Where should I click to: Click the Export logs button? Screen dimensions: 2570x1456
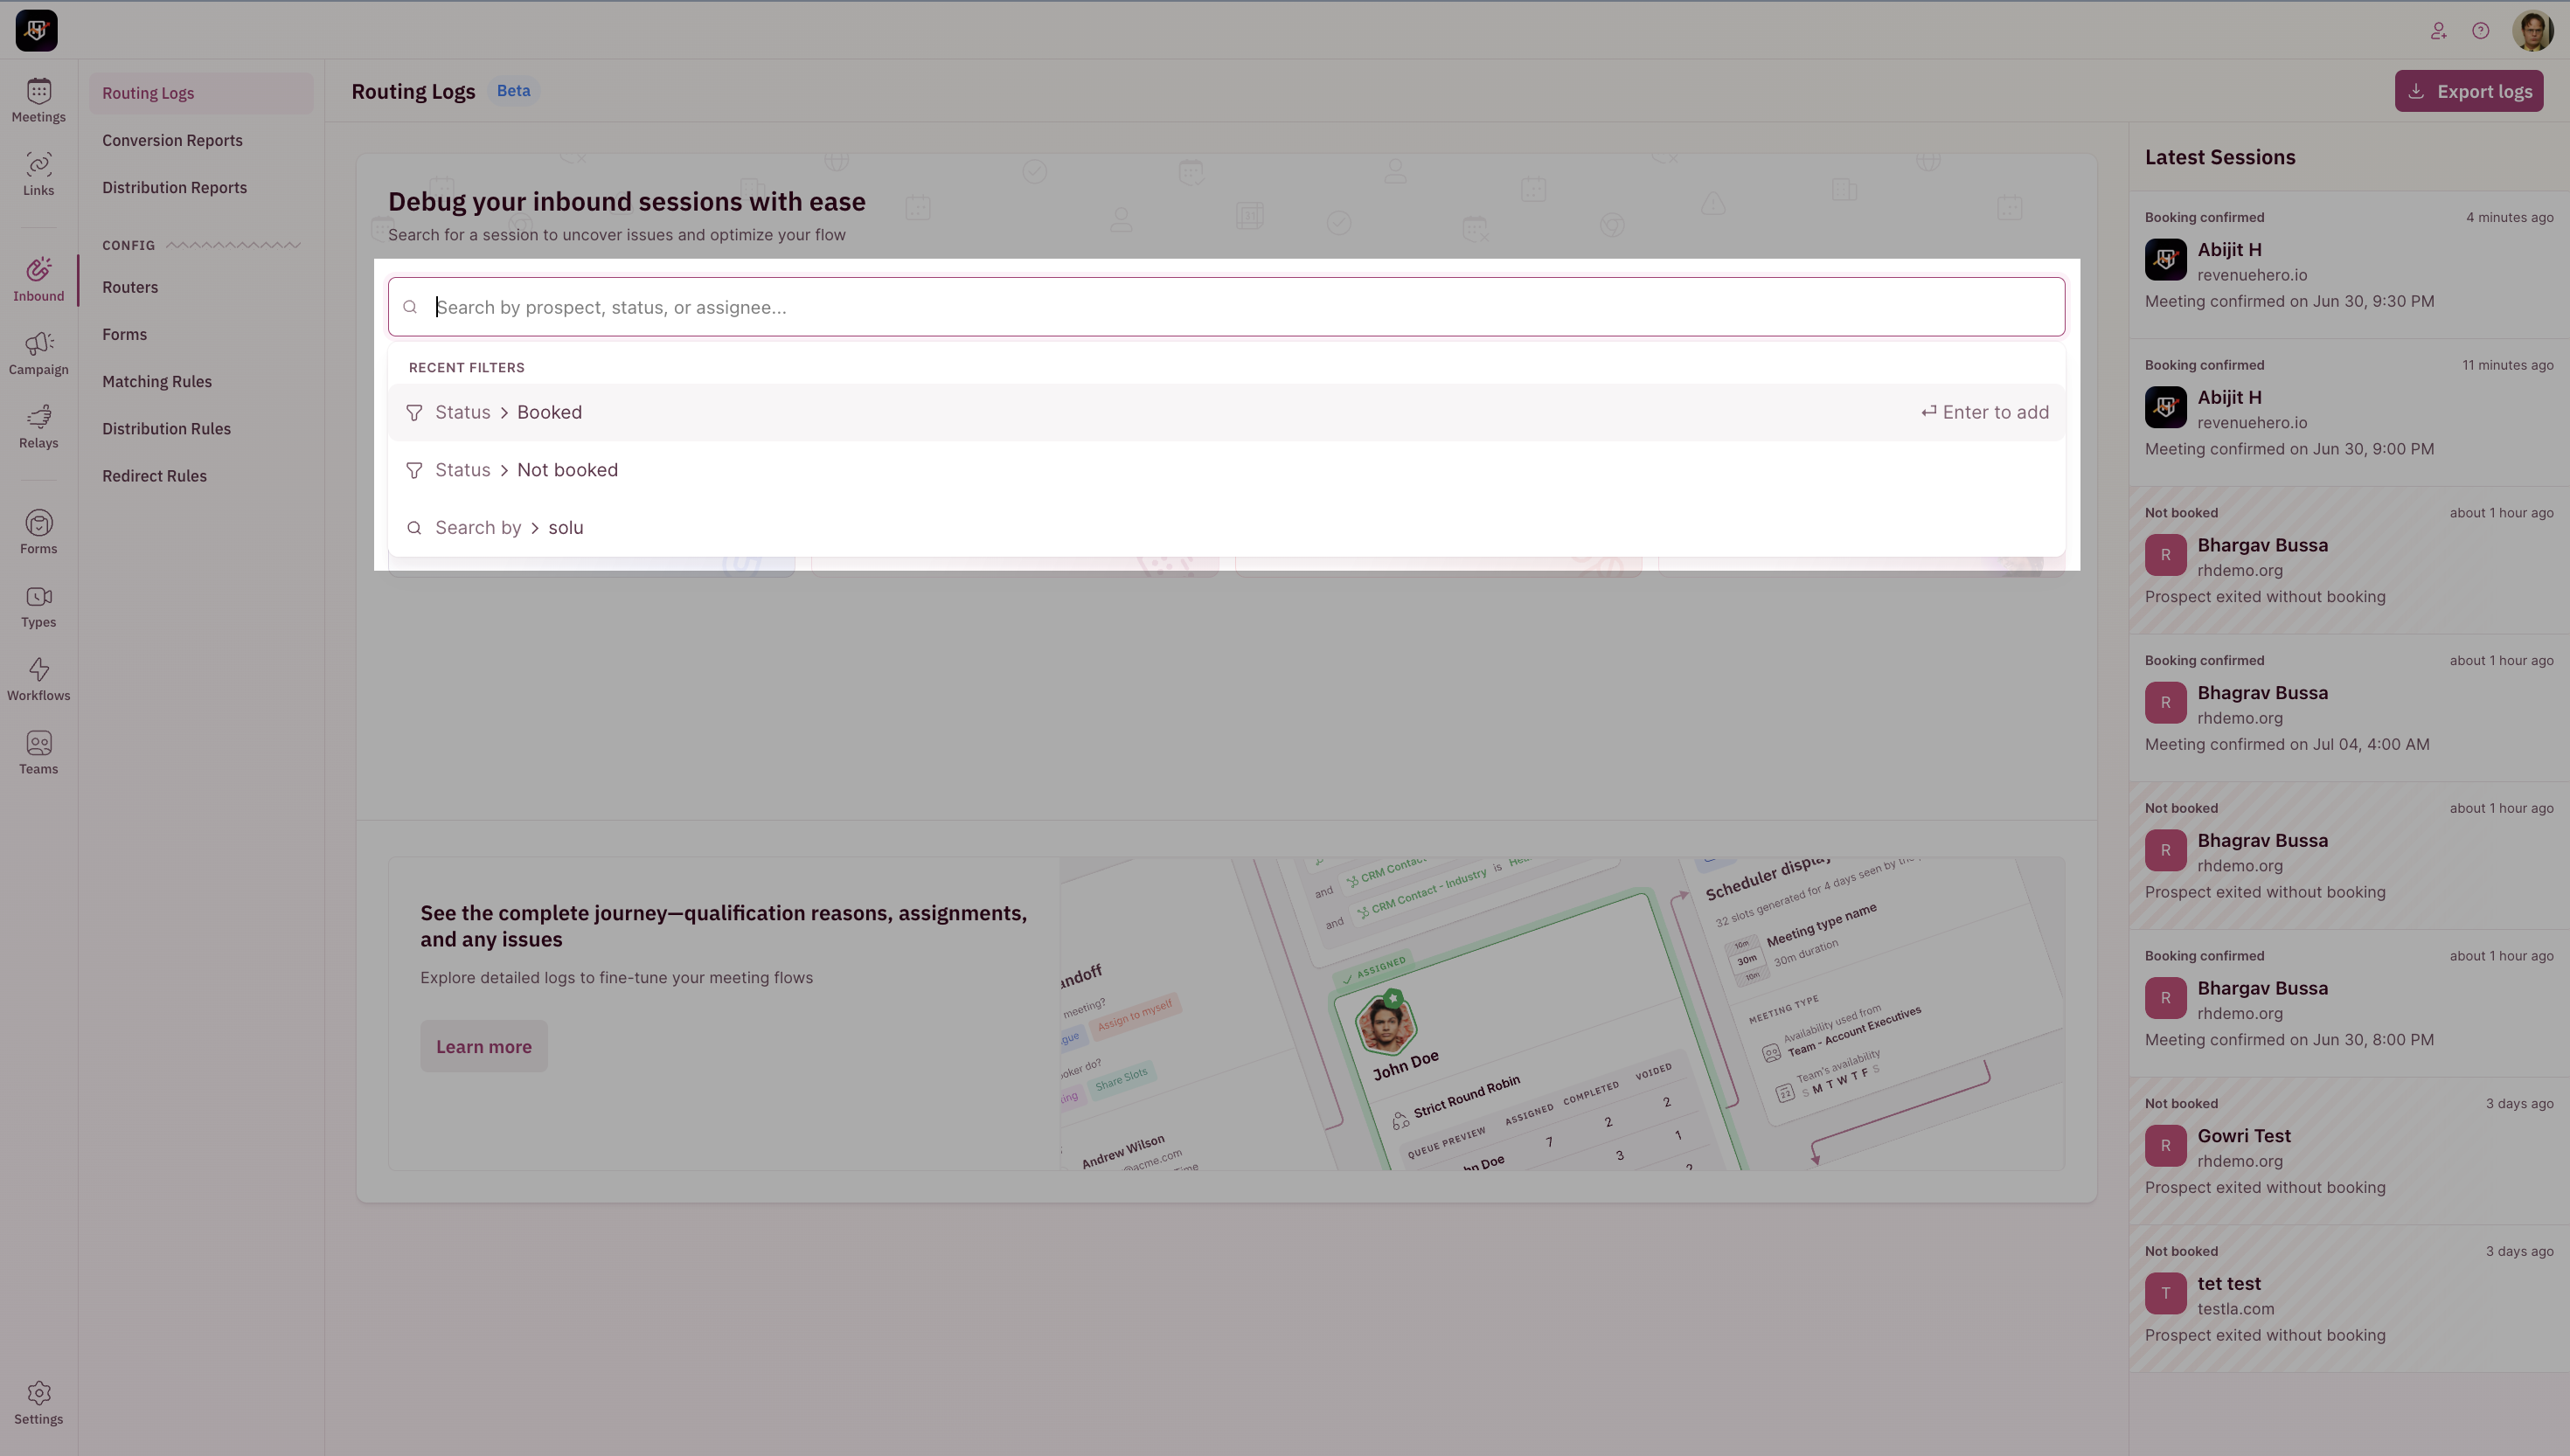(x=2469, y=91)
